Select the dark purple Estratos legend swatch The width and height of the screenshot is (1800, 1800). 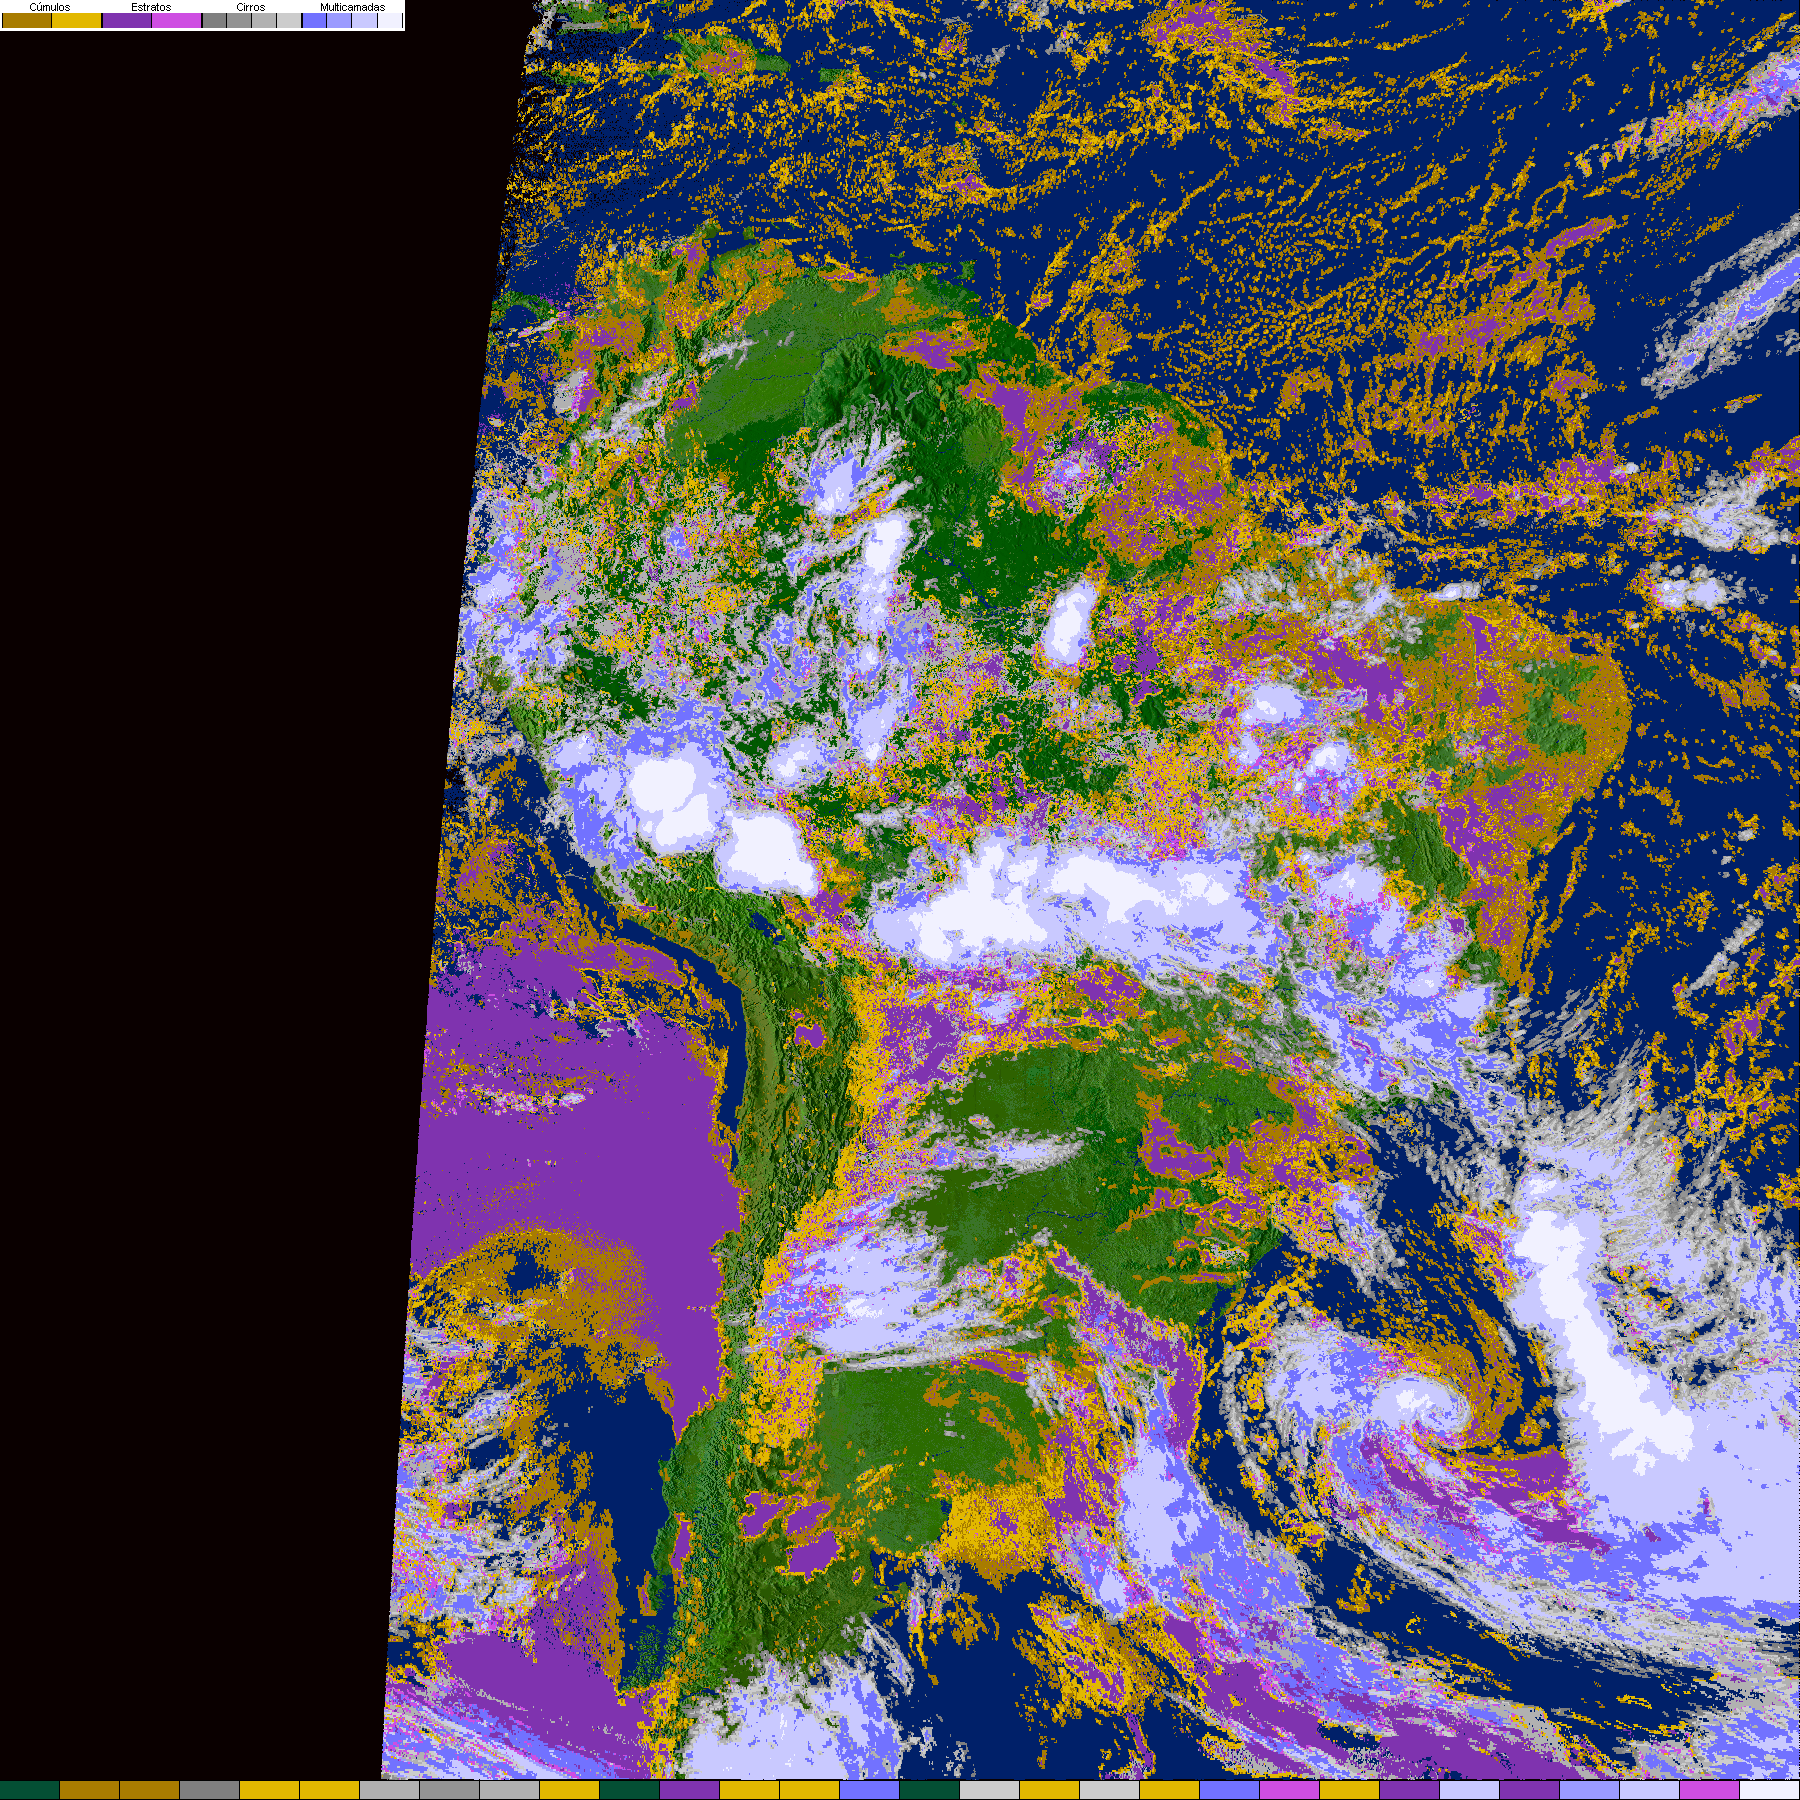(x=127, y=21)
